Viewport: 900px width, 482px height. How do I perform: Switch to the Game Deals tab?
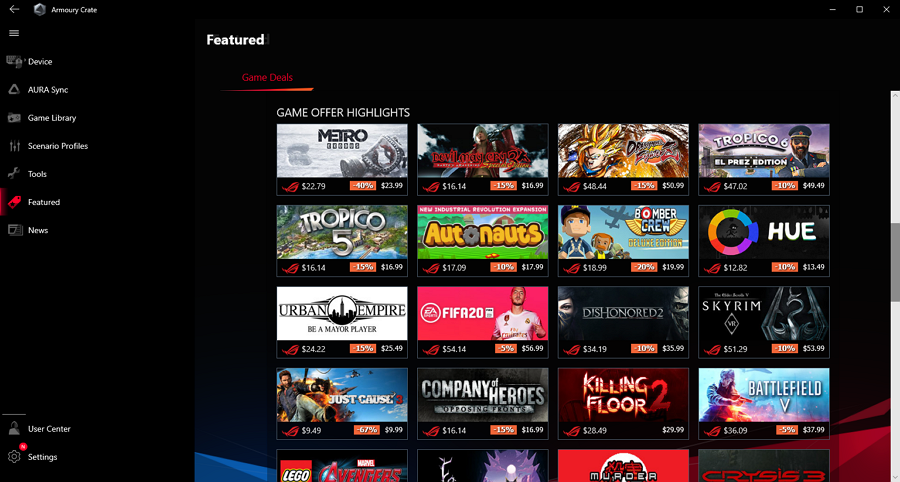point(267,77)
